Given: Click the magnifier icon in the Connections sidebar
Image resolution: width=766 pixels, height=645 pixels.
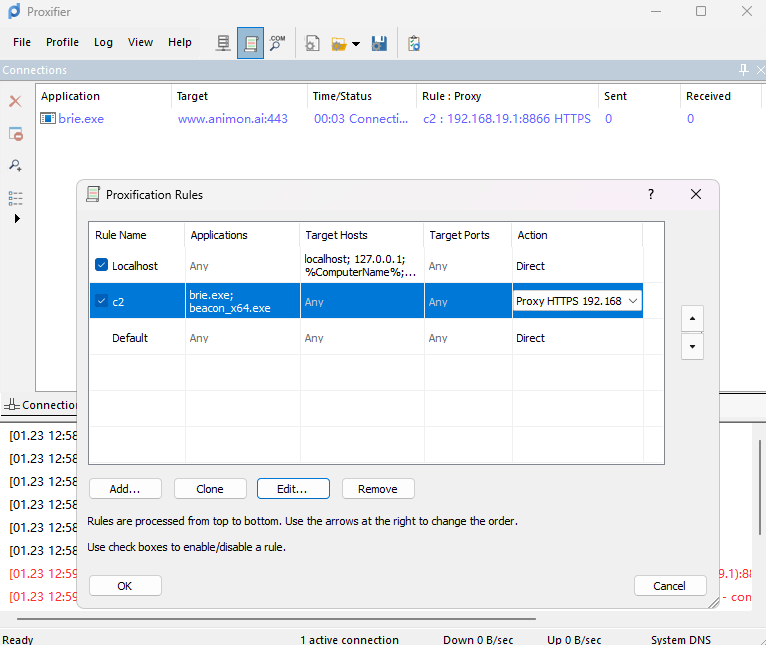Looking at the screenshot, I should 15,165.
